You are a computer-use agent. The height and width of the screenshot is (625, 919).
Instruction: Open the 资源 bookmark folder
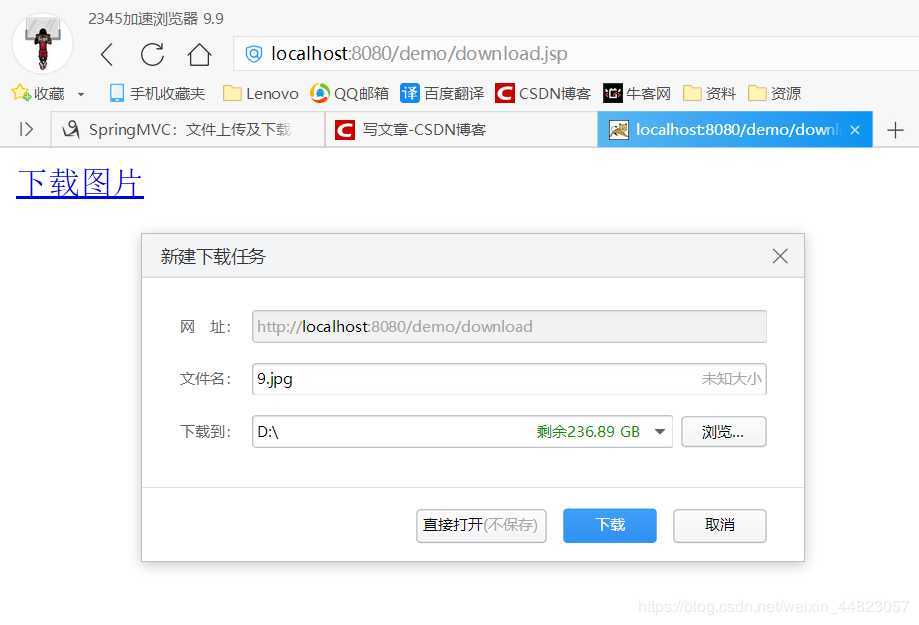[774, 93]
